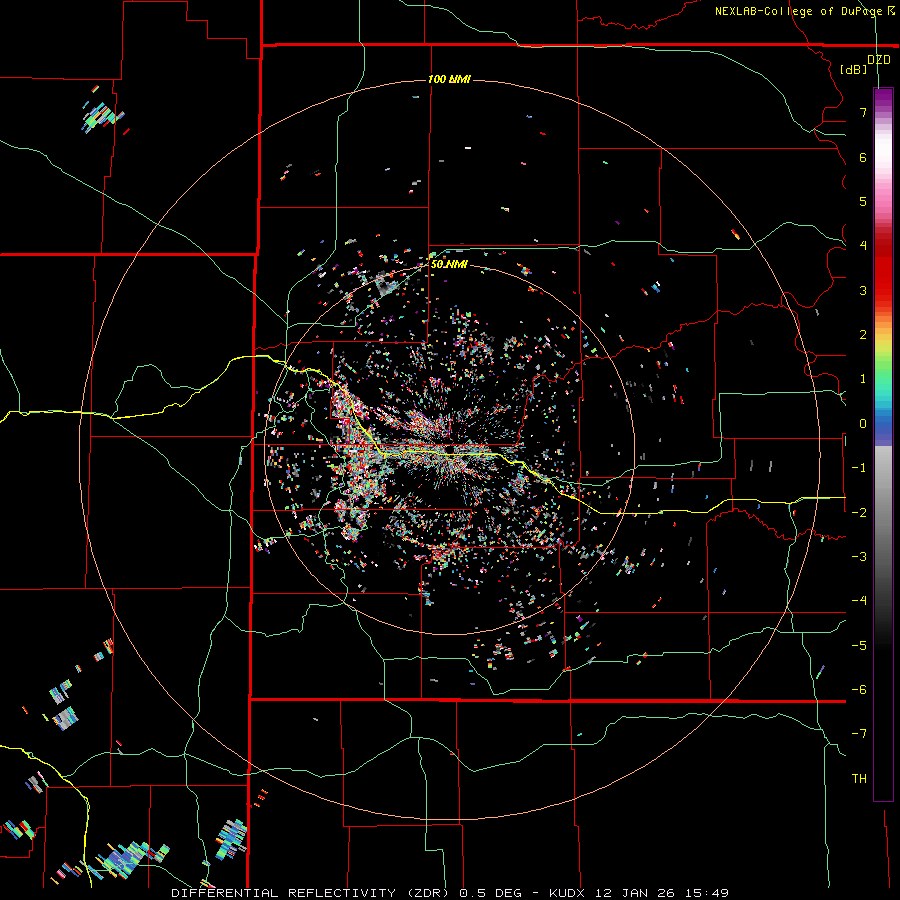Click the color scale value '1'
Screen dimensions: 900x900
click(863, 379)
